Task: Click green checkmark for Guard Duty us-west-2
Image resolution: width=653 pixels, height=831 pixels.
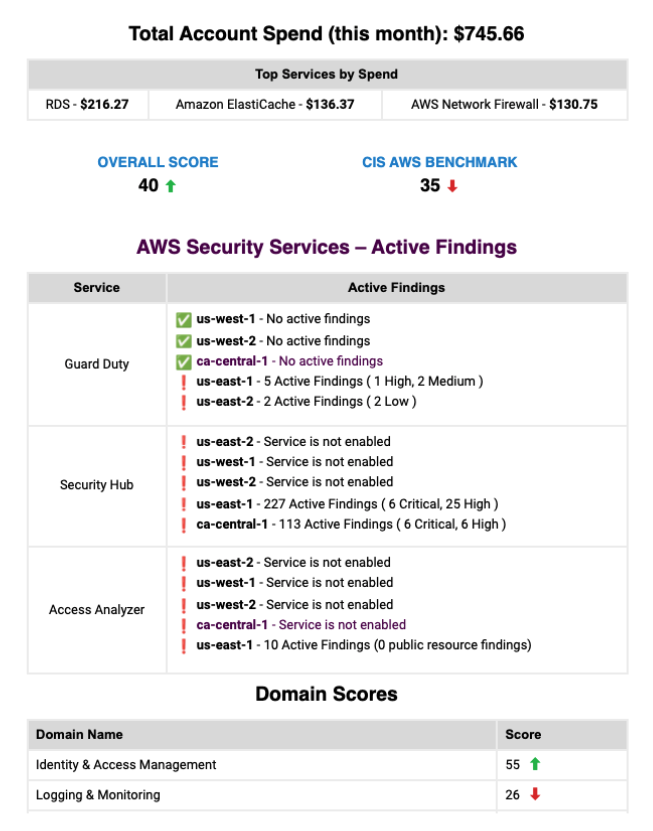Action: [184, 341]
